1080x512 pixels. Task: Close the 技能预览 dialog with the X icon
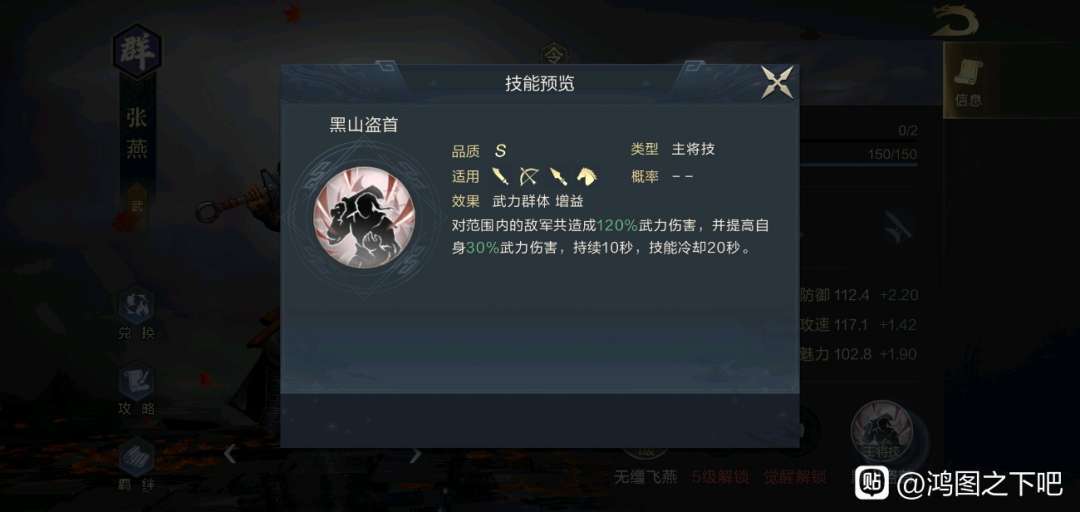click(x=777, y=82)
